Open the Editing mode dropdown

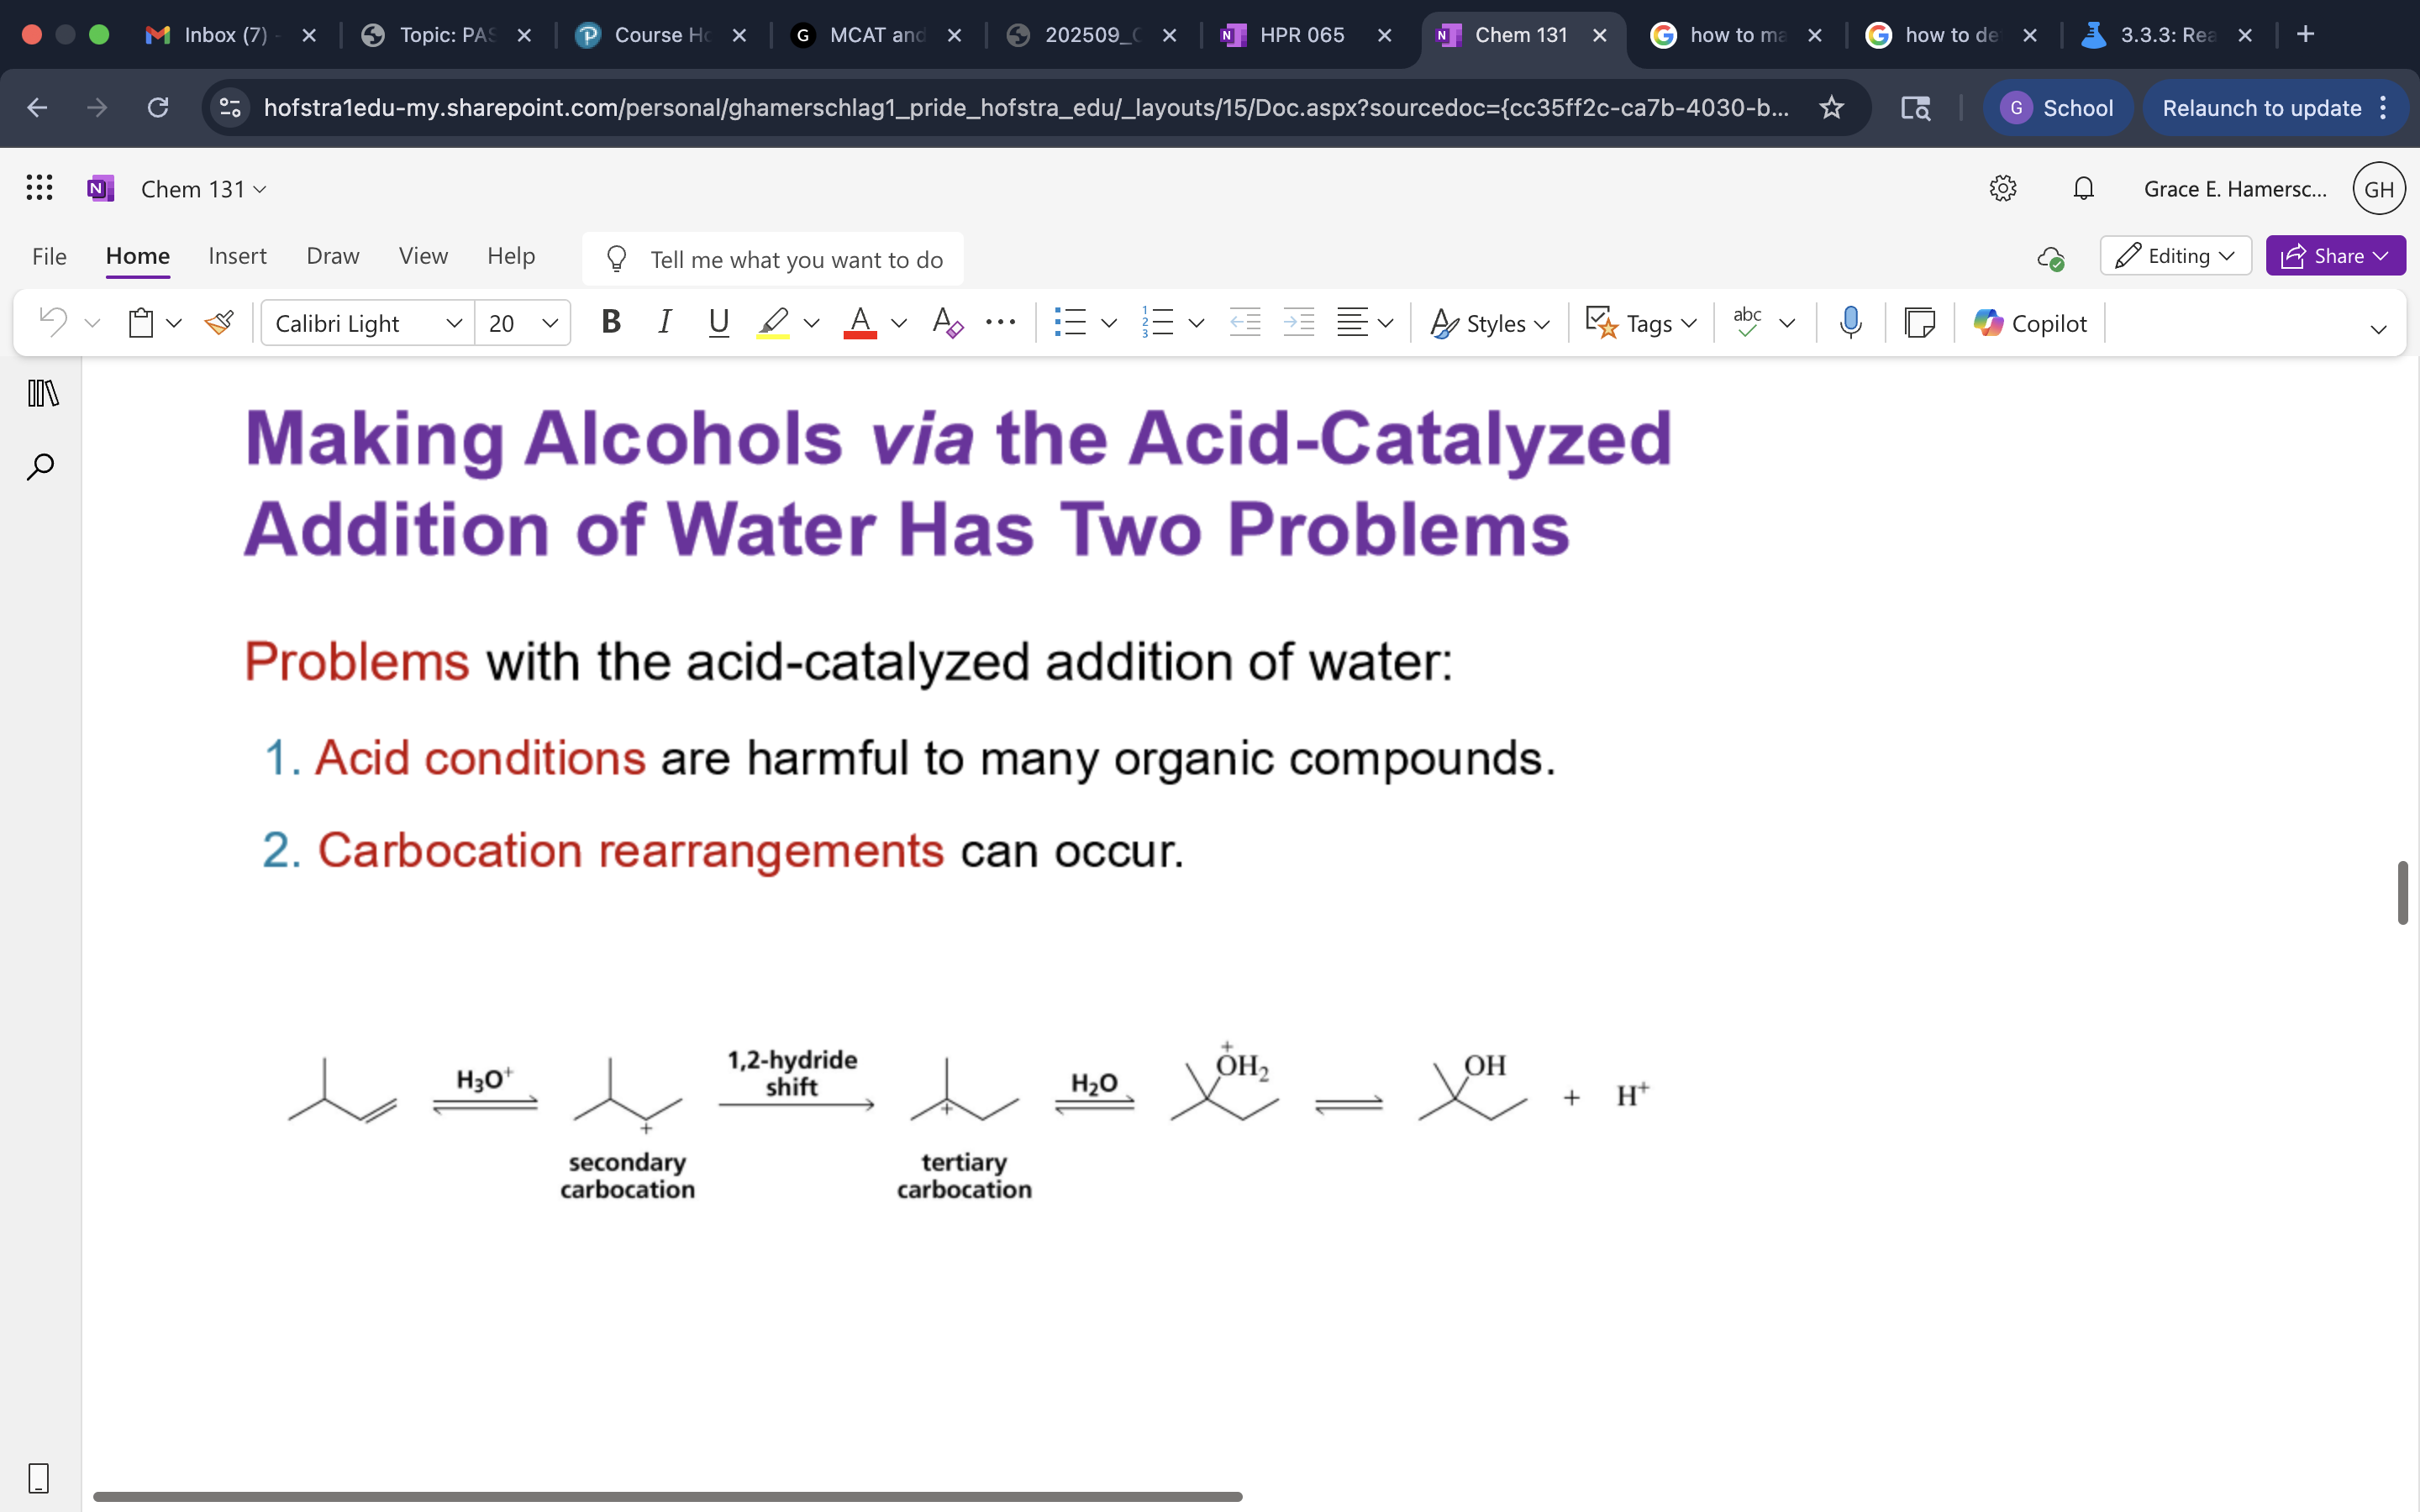(x=2176, y=255)
